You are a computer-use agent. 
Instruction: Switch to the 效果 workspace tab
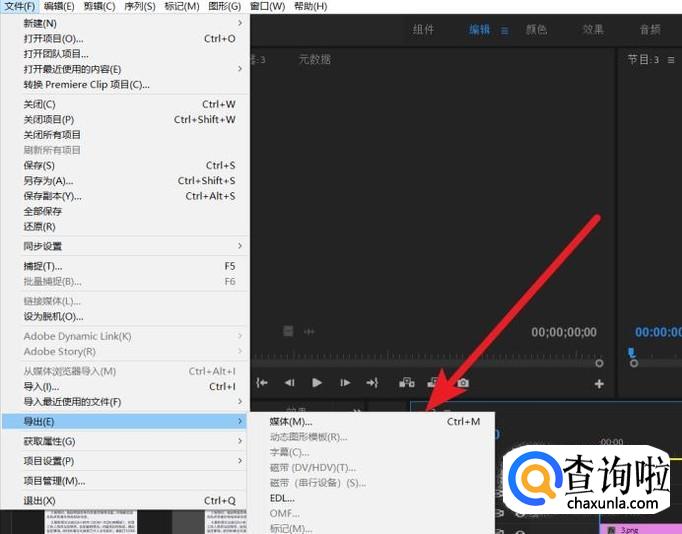coord(593,30)
